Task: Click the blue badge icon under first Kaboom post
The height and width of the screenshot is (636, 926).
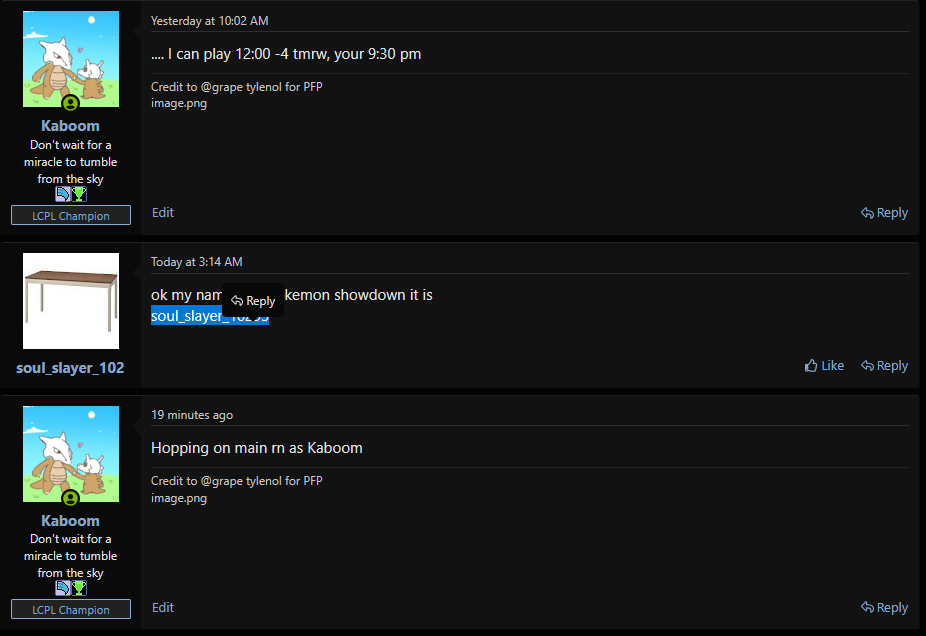Action: pyautogui.click(x=63, y=194)
